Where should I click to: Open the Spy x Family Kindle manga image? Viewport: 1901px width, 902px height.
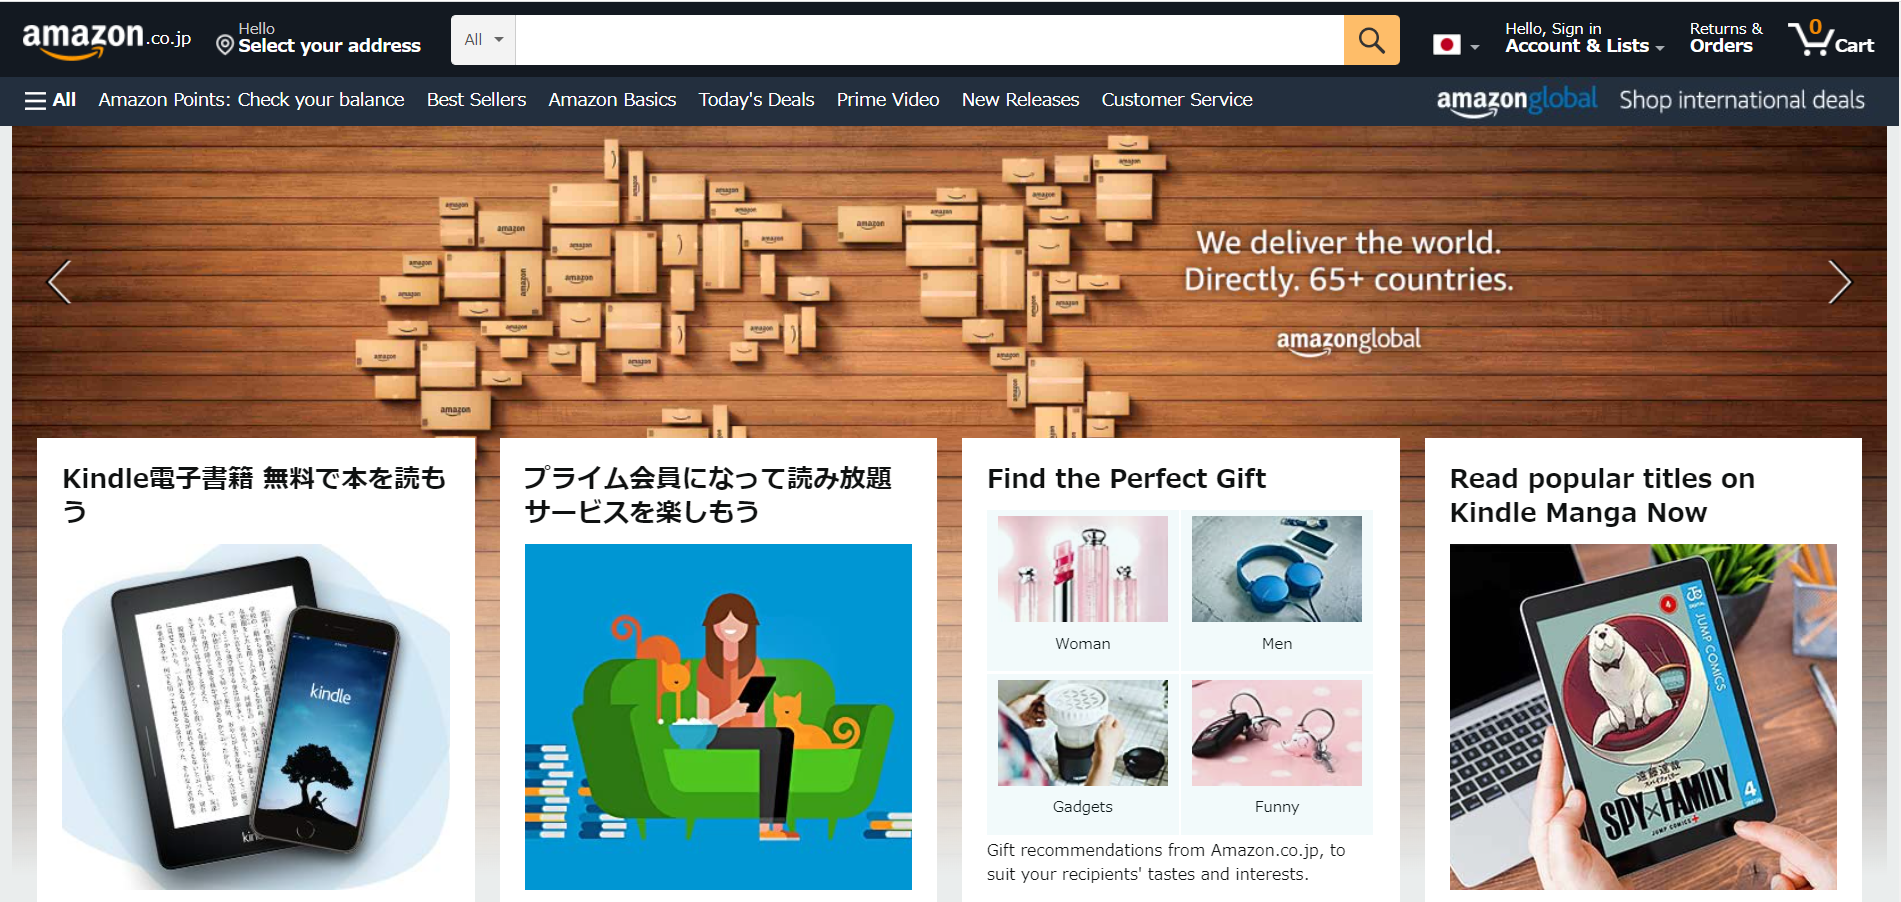(1643, 717)
